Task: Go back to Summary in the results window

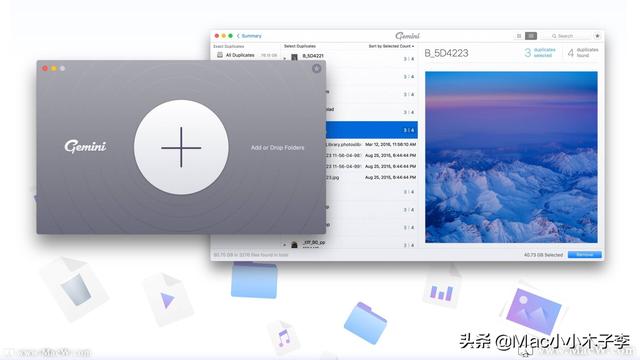Action: [249, 36]
